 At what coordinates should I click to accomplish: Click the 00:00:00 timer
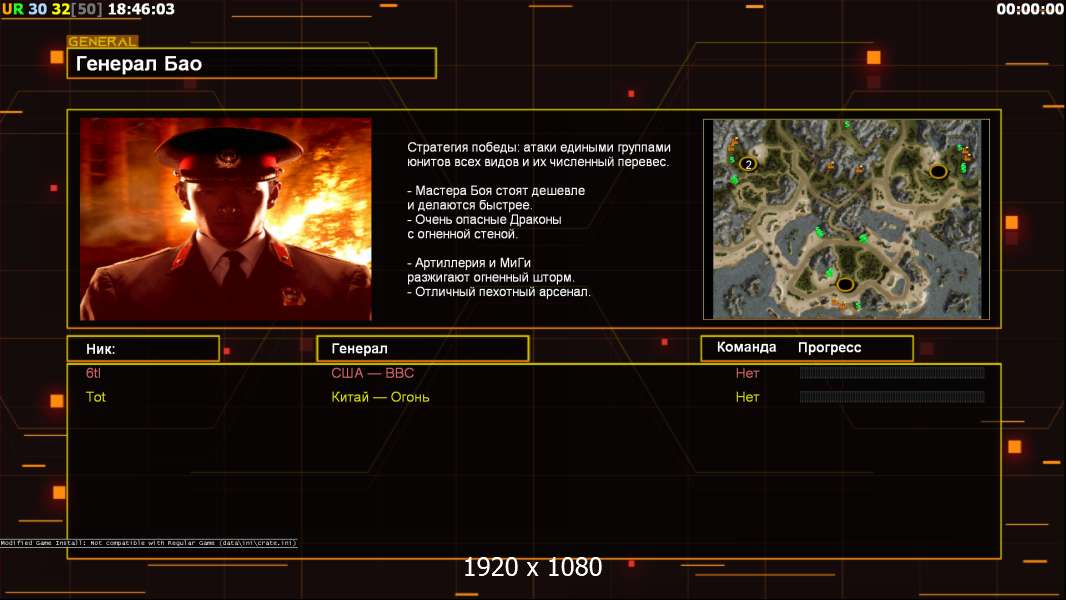[1029, 9]
